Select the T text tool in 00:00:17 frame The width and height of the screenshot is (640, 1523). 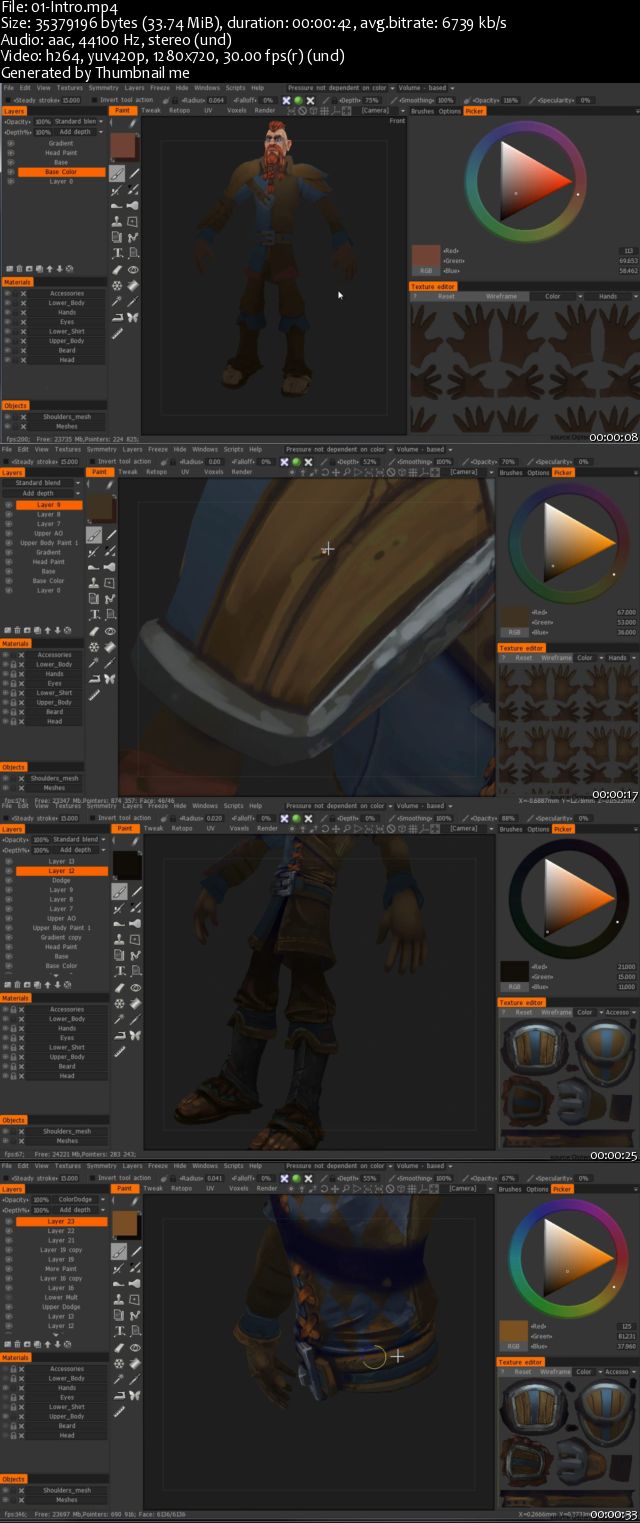pyautogui.click(x=95, y=615)
